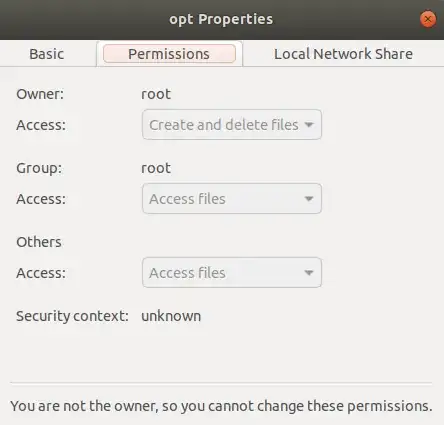Open the 'Create and delete files' dropdown
The width and height of the screenshot is (444, 425).
(232, 125)
